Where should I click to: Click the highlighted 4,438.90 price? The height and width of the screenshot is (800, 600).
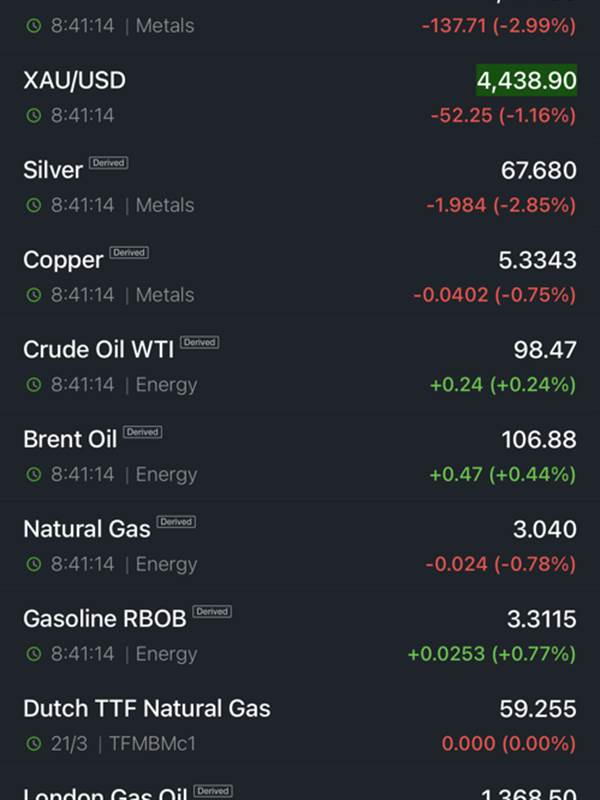pyautogui.click(x=526, y=81)
